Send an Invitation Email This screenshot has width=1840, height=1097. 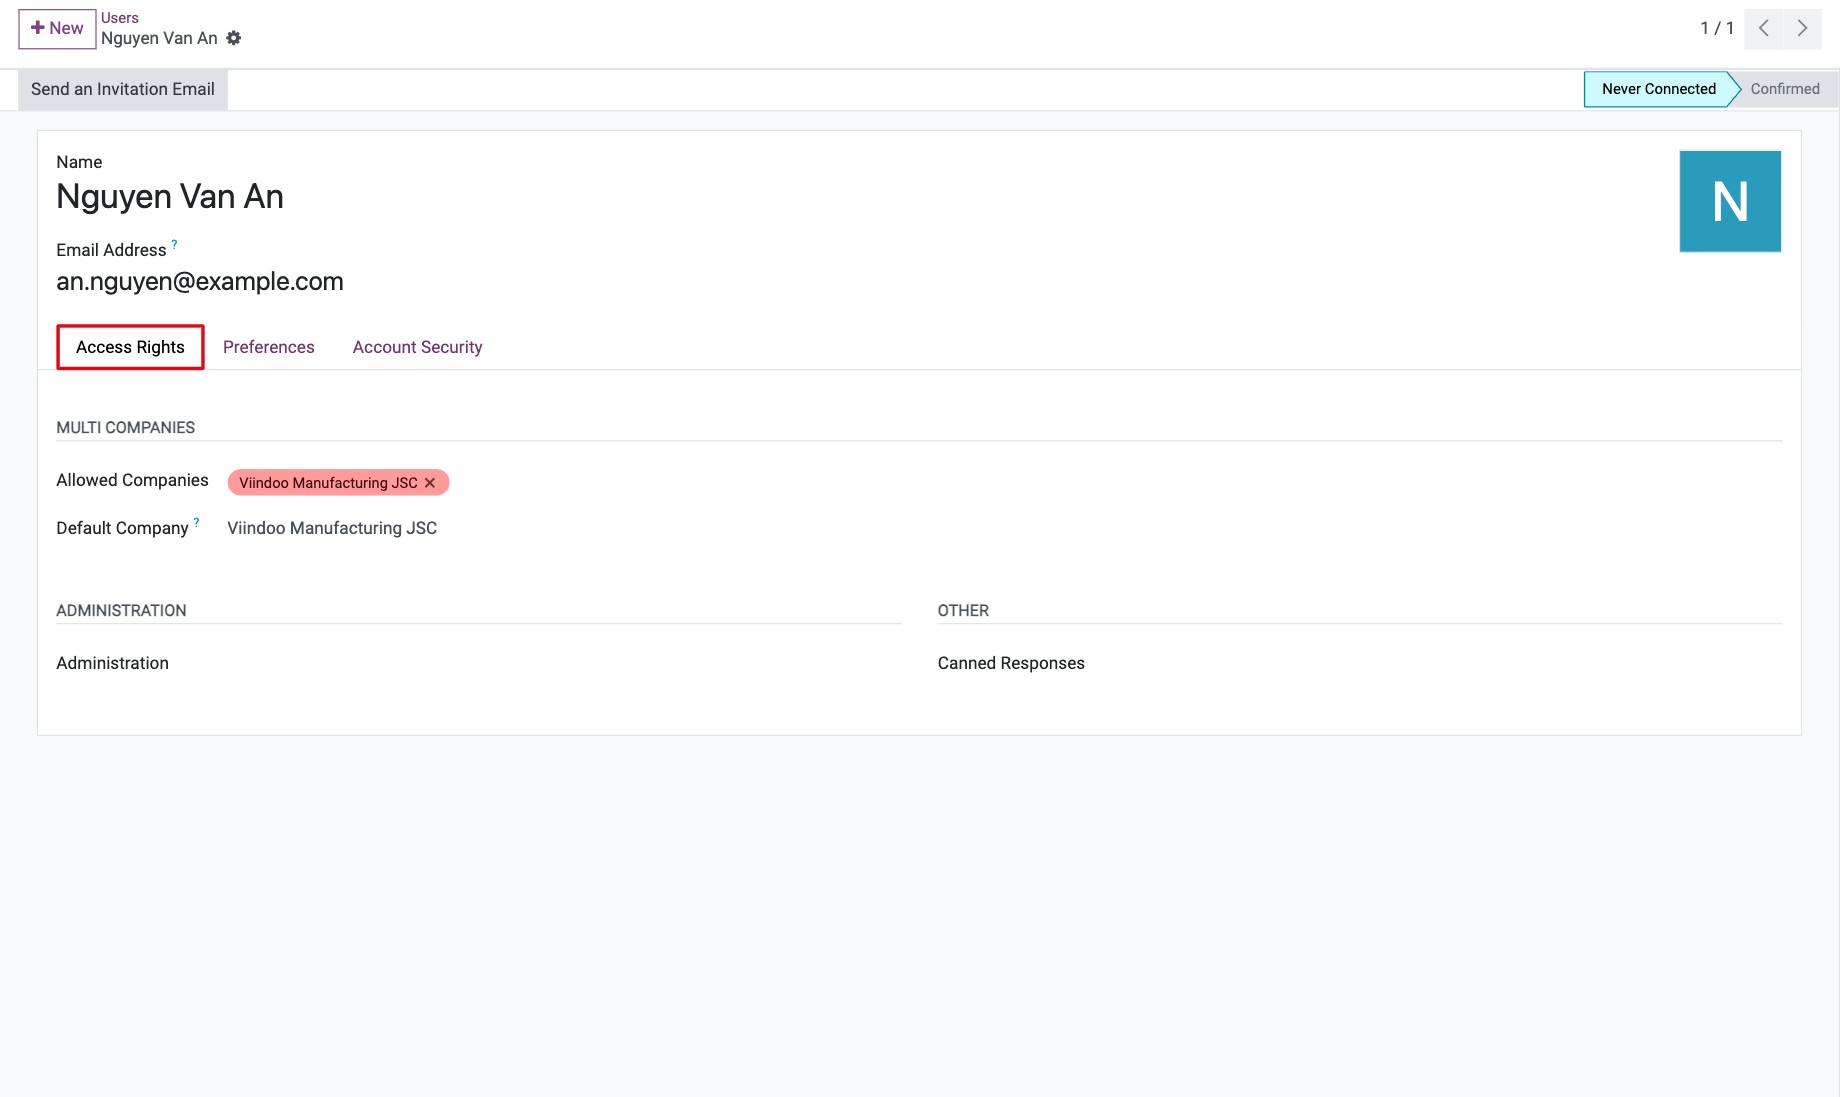pyautogui.click(x=123, y=89)
